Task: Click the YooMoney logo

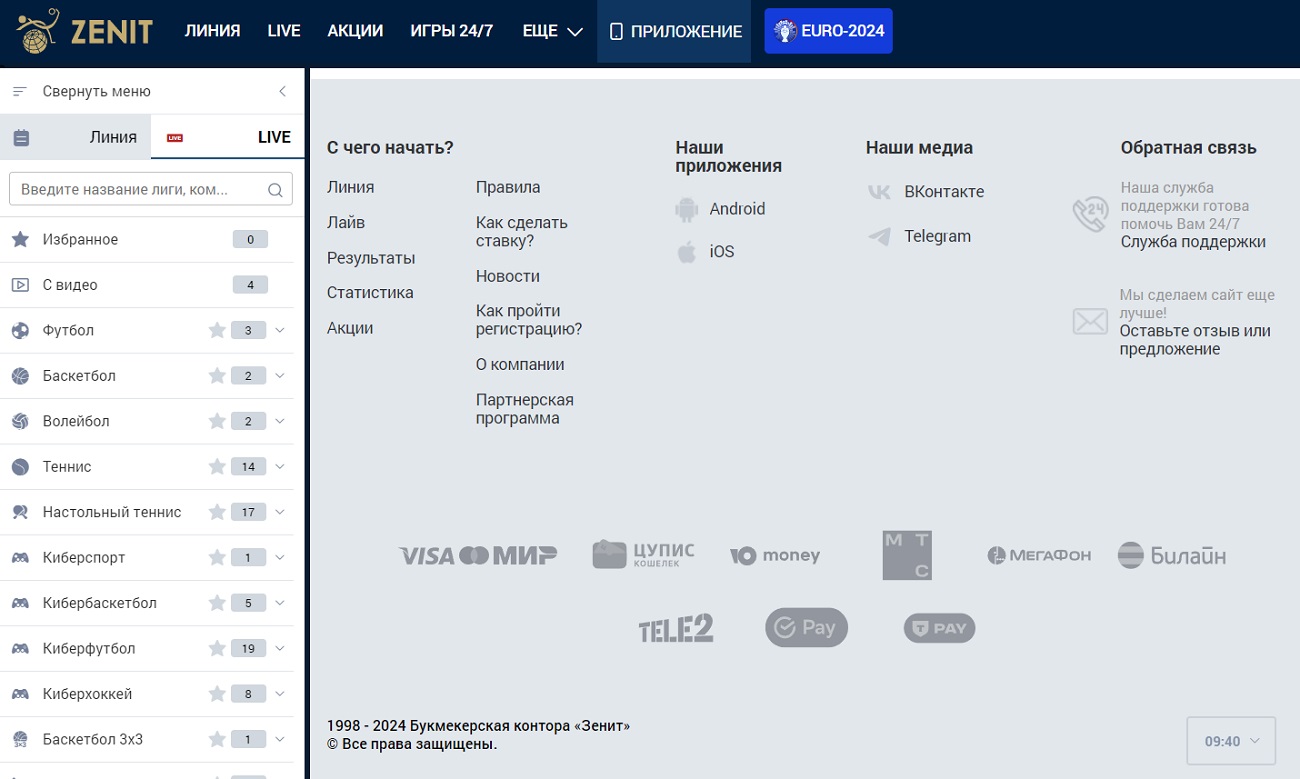Action: [774, 555]
